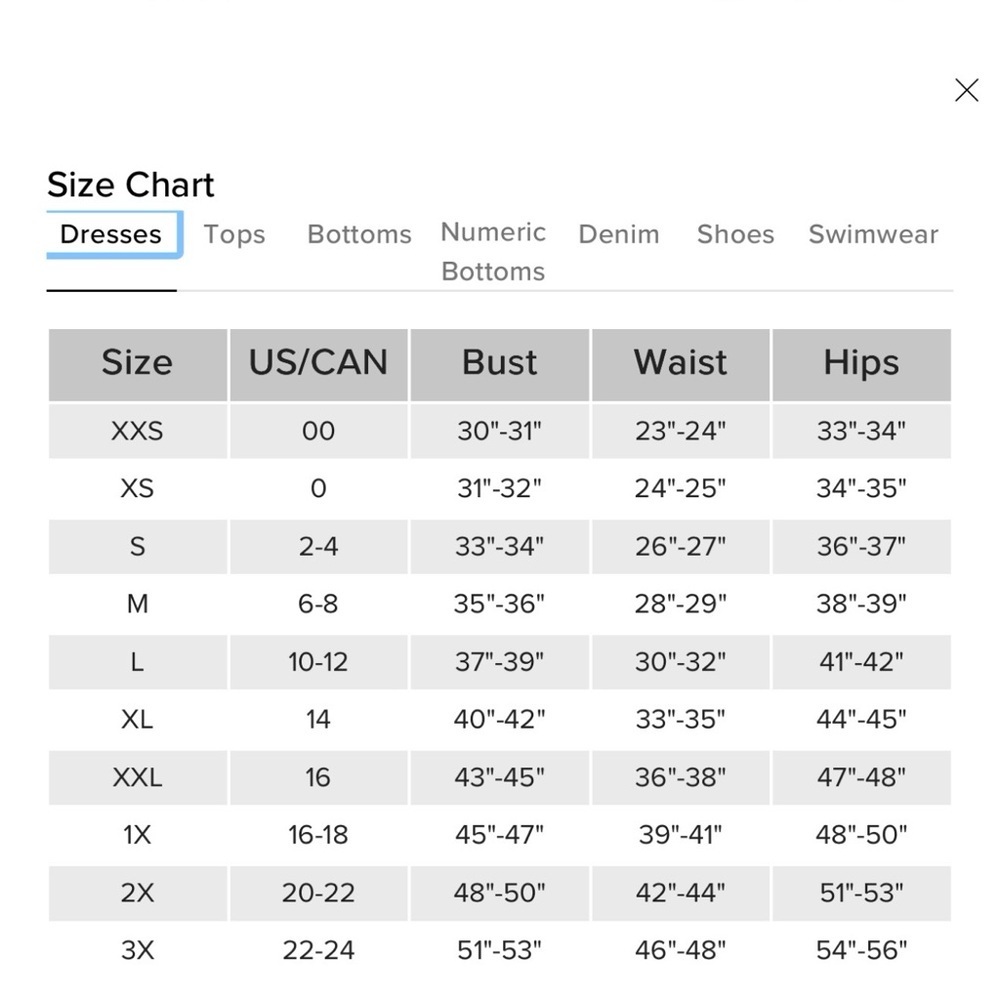Switch to the Tops tab
The height and width of the screenshot is (1000, 1000).
point(234,234)
